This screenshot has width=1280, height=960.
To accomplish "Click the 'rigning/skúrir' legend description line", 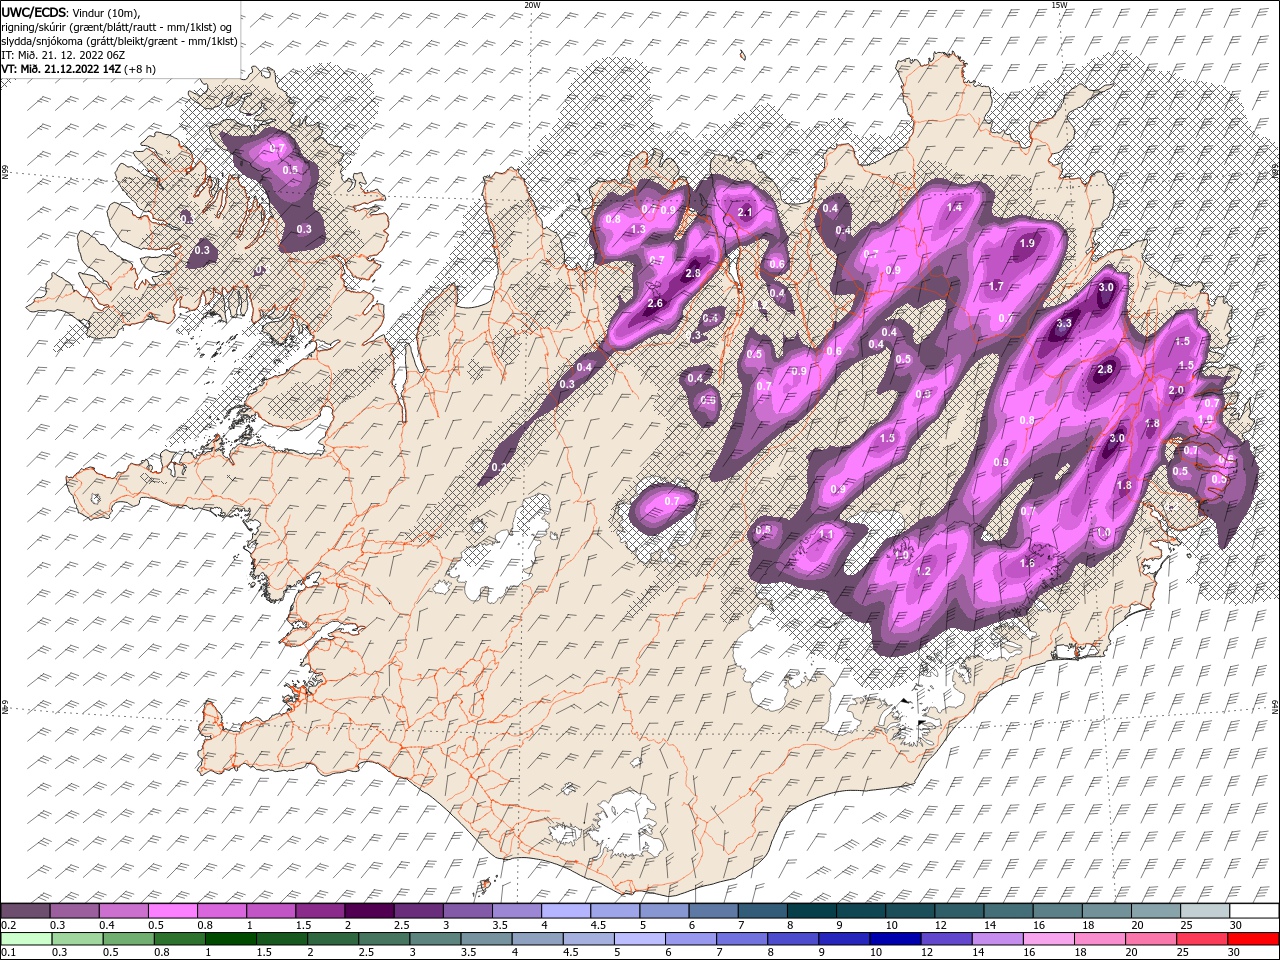I will 118,26.
